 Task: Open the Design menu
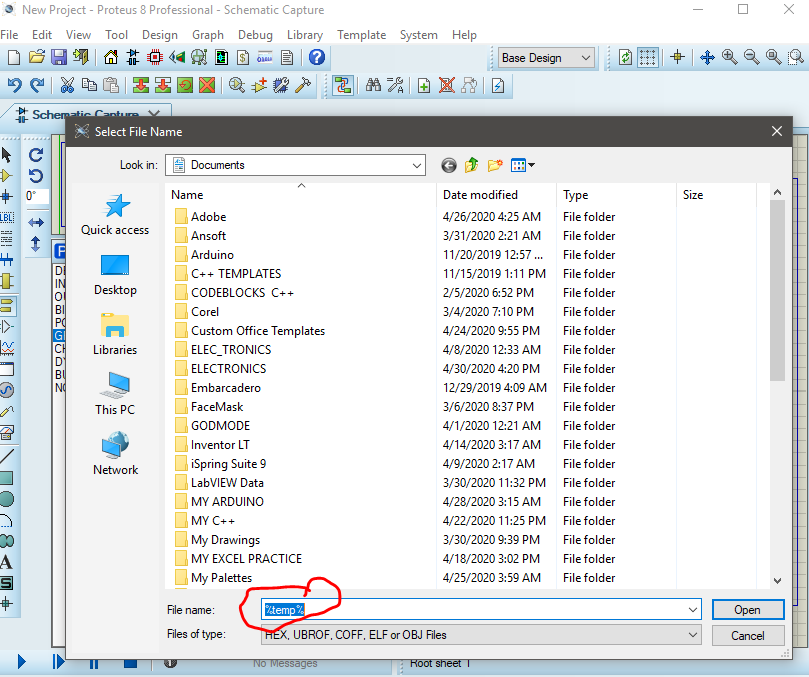160,35
